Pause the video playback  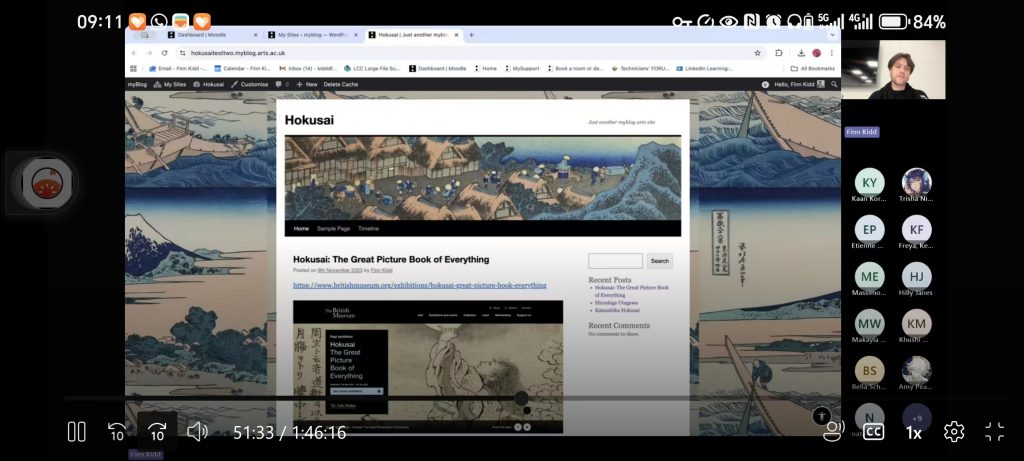pos(76,432)
